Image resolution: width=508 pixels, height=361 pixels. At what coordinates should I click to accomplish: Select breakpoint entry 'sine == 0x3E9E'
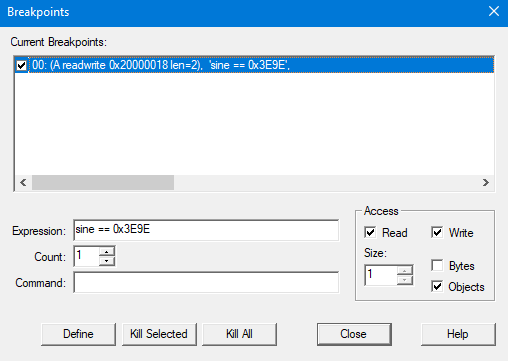261,65
